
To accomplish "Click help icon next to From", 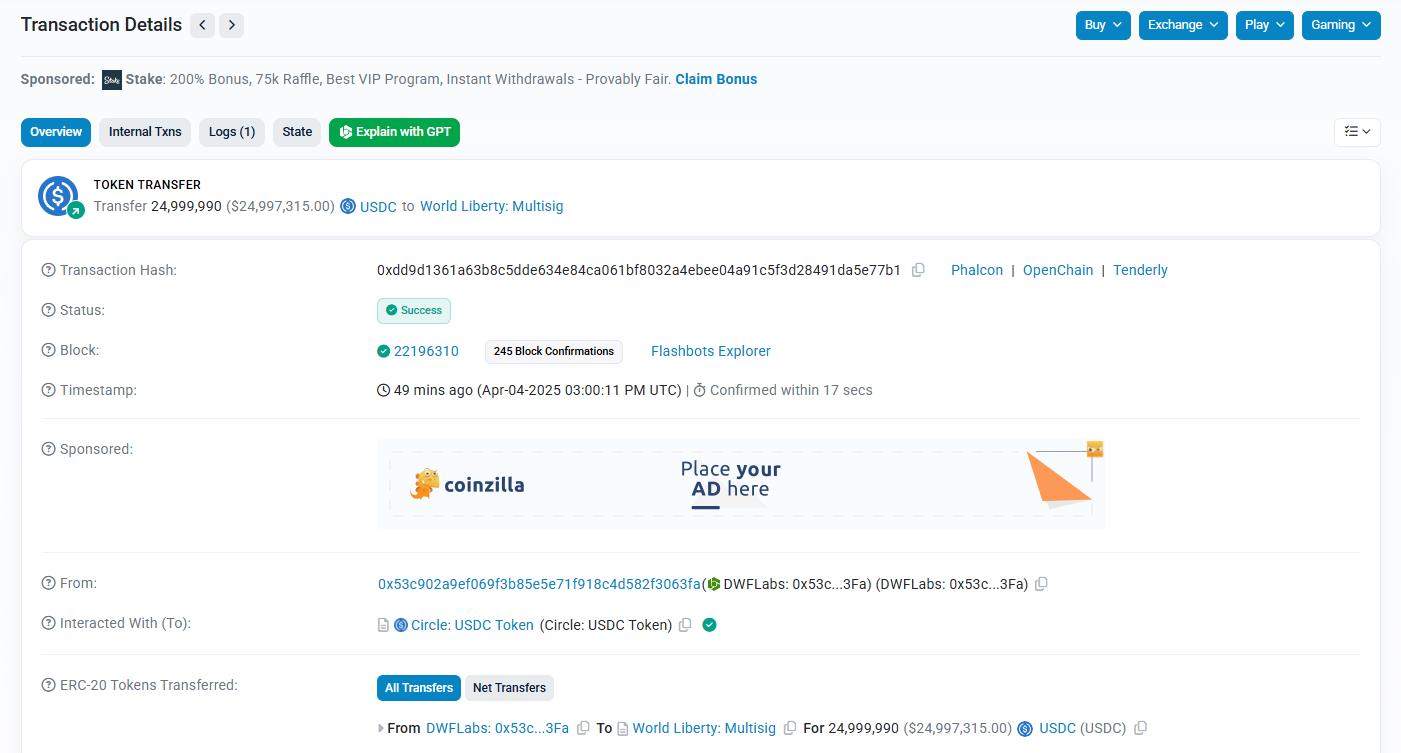I will click(x=48, y=583).
